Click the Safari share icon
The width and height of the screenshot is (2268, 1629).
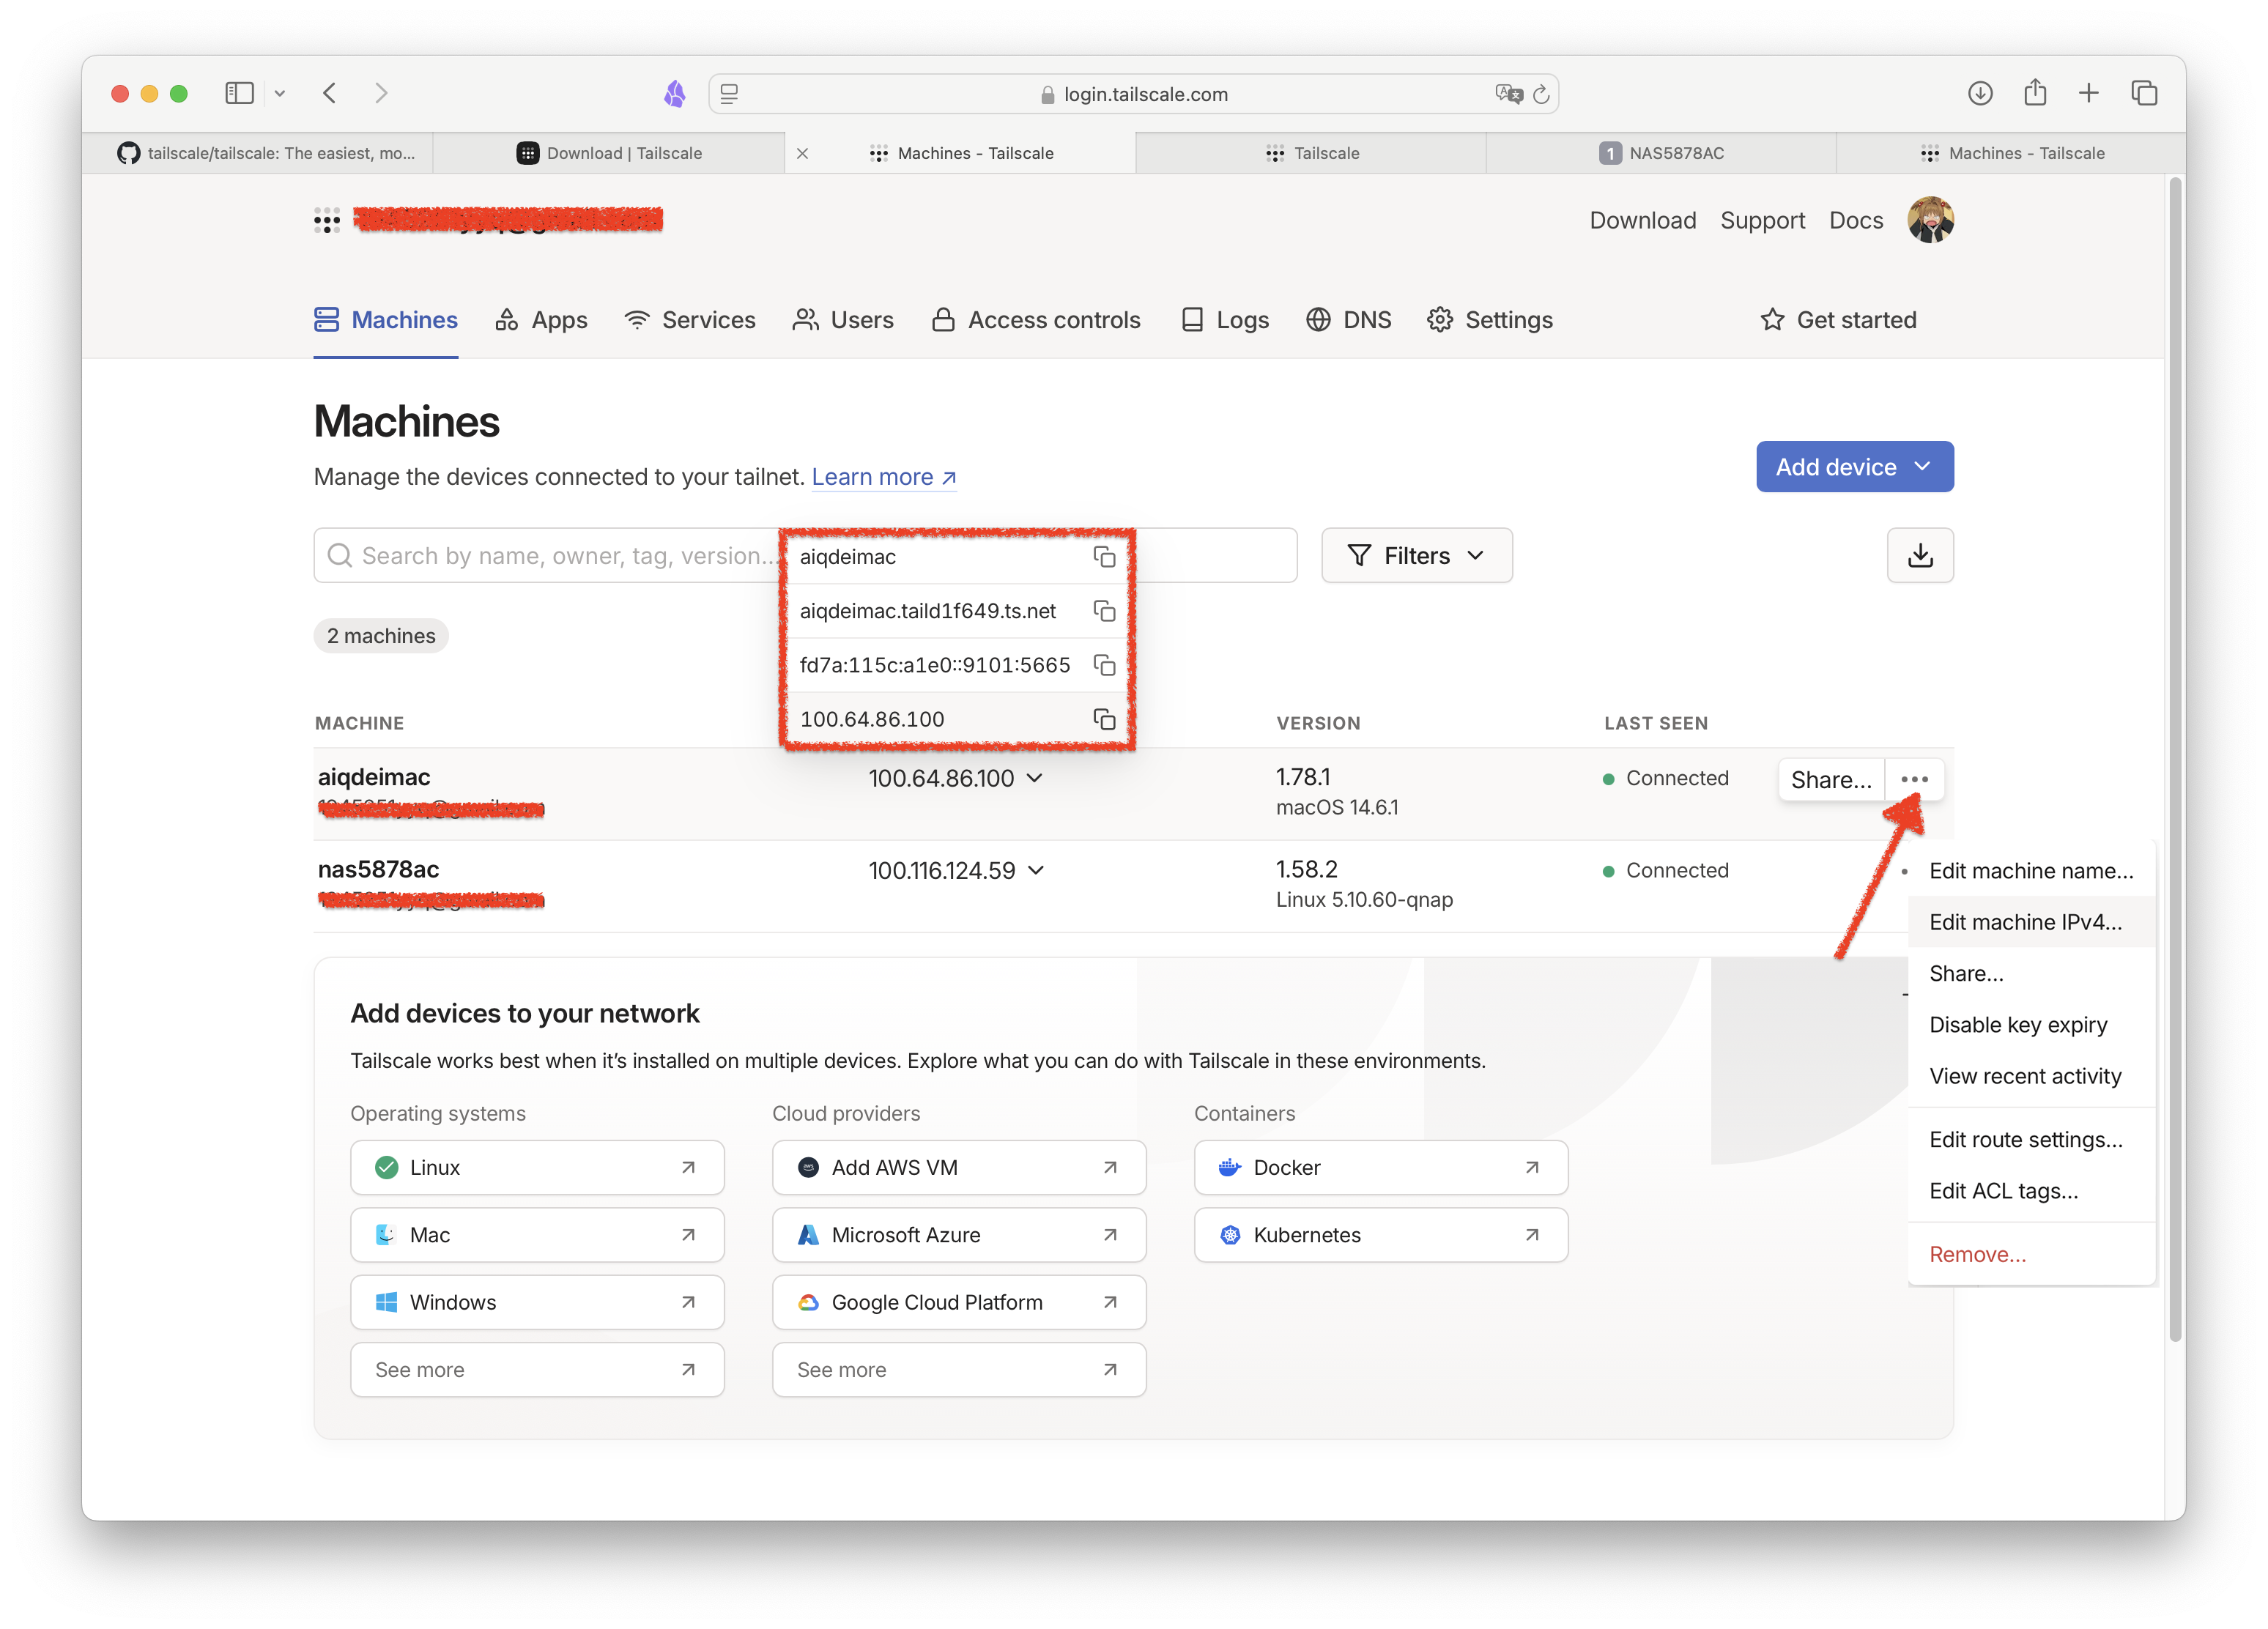(x=2035, y=93)
